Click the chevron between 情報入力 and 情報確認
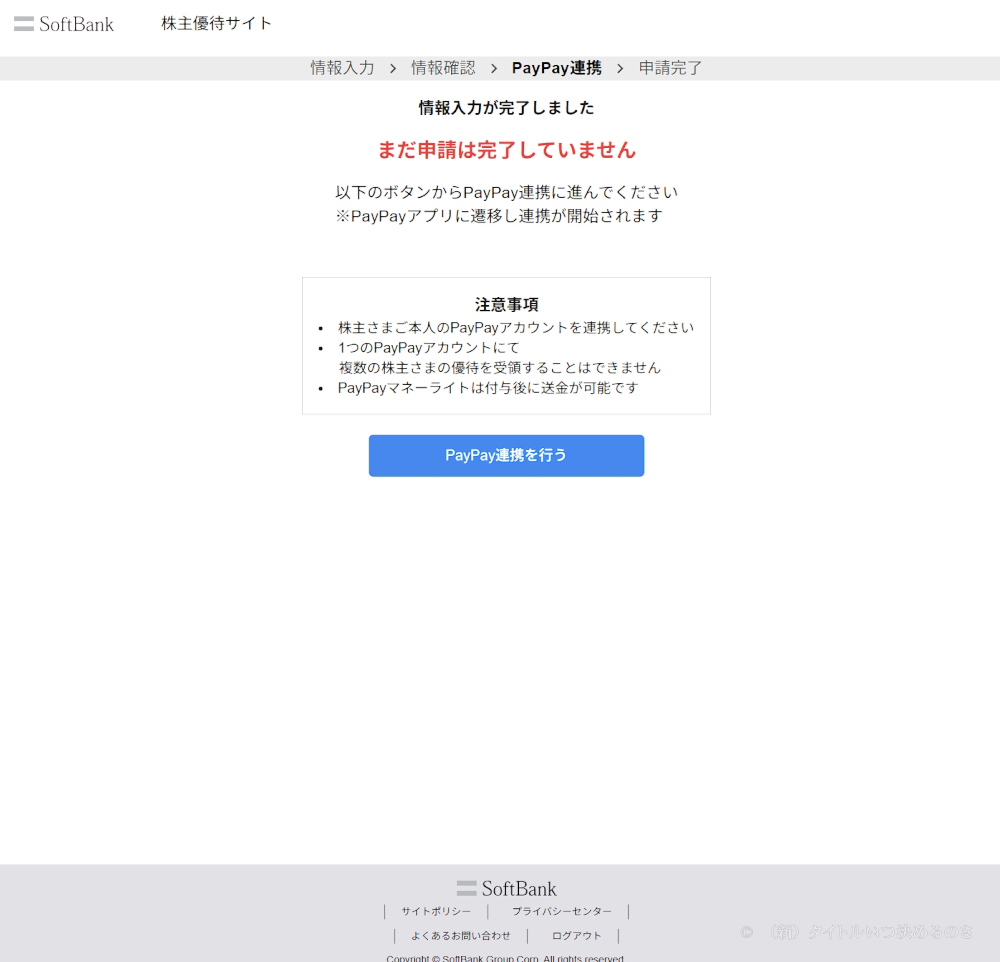This screenshot has width=1000, height=962. point(393,68)
